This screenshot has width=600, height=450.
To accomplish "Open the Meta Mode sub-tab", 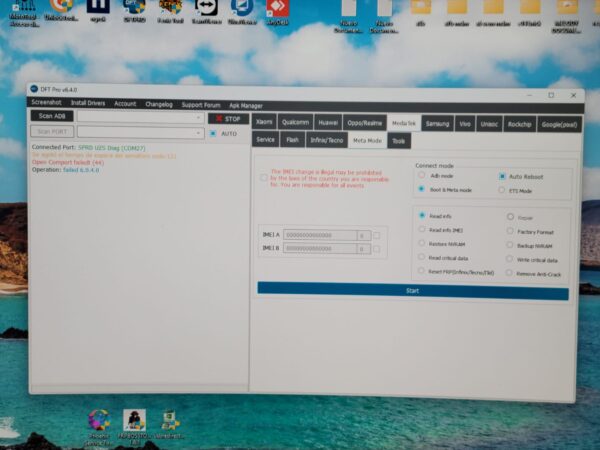I will pyautogui.click(x=367, y=140).
